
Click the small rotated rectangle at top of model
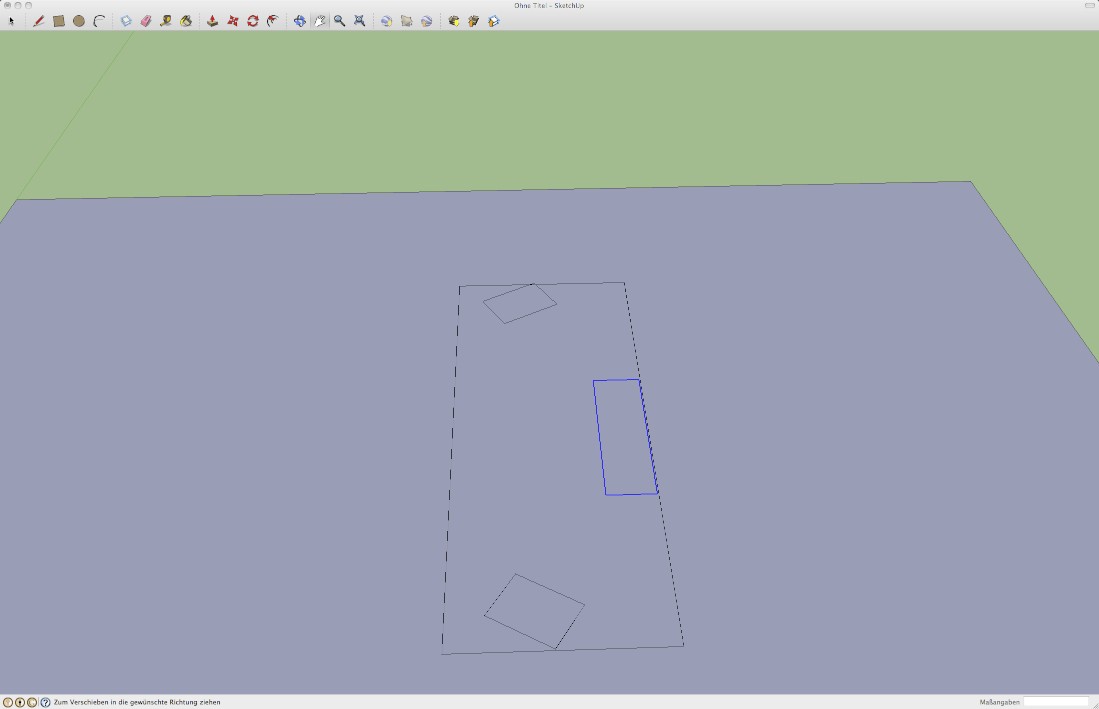[519, 303]
